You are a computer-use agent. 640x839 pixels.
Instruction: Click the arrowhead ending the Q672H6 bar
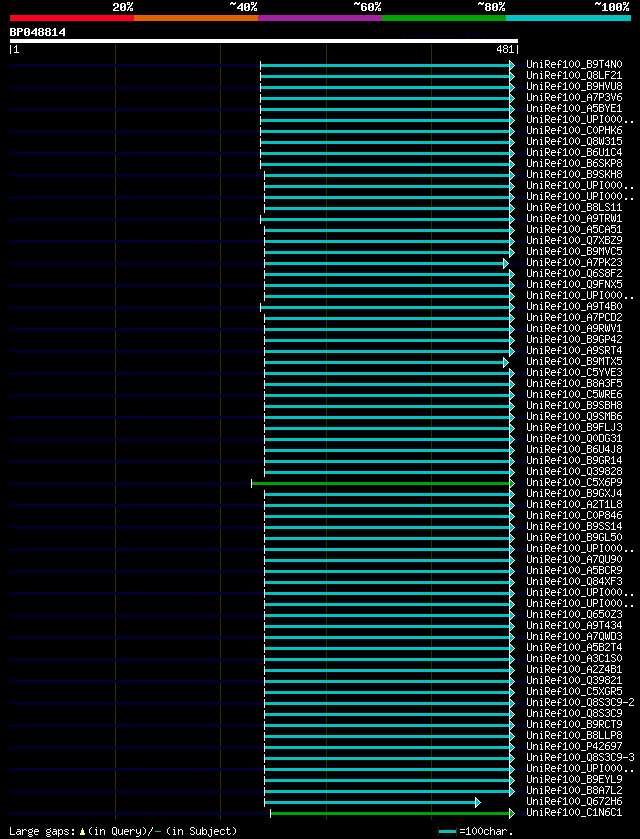(478, 802)
